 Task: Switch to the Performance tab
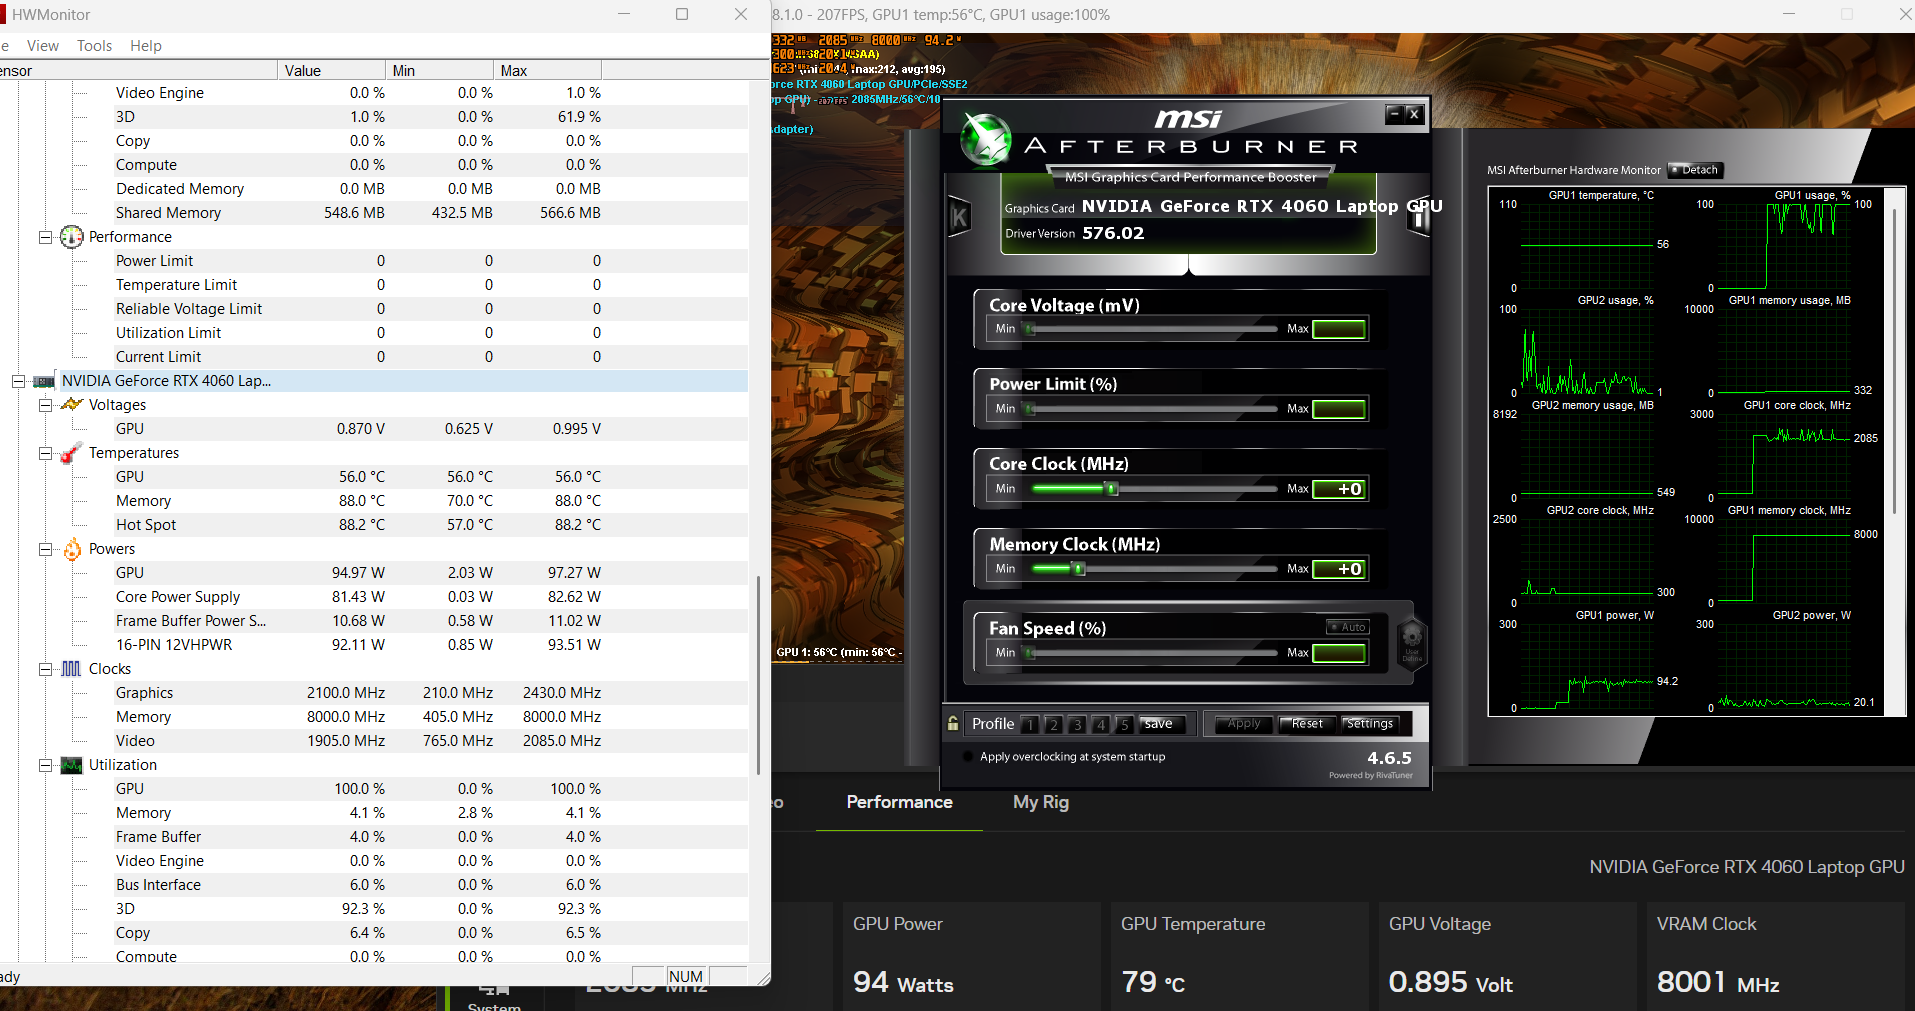pyautogui.click(x=899, y=802)
